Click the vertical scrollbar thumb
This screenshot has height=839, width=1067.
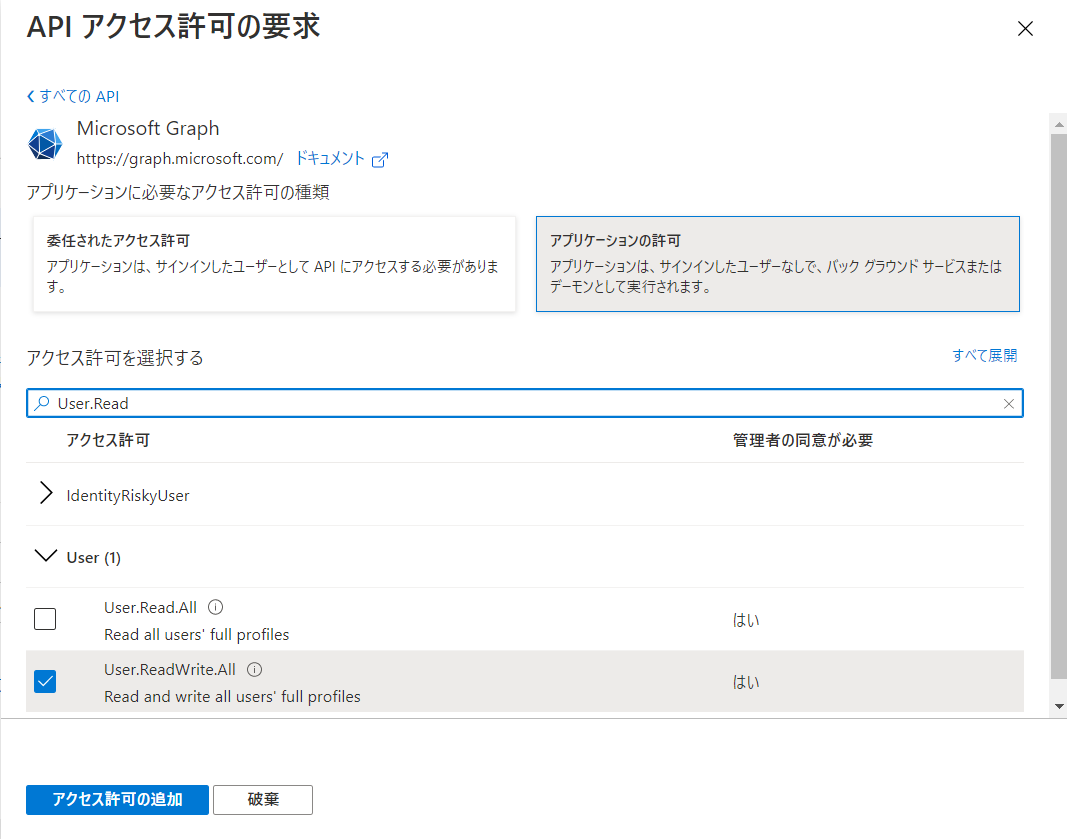tap(1059, 406)
